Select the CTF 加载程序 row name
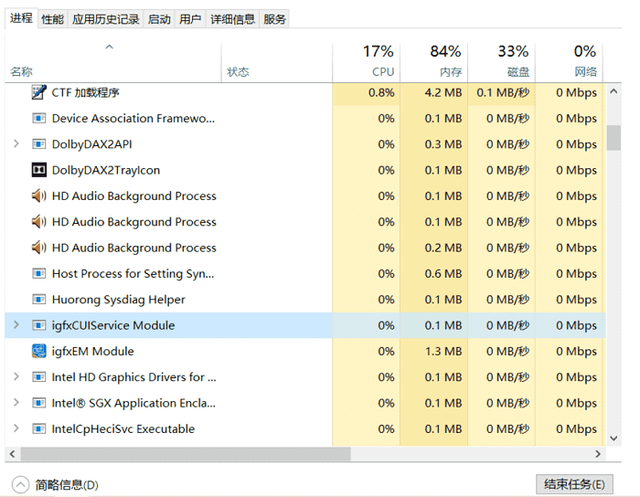Image resolution: width=640 pixels, height=497 pixels. (x=85, y=93)
